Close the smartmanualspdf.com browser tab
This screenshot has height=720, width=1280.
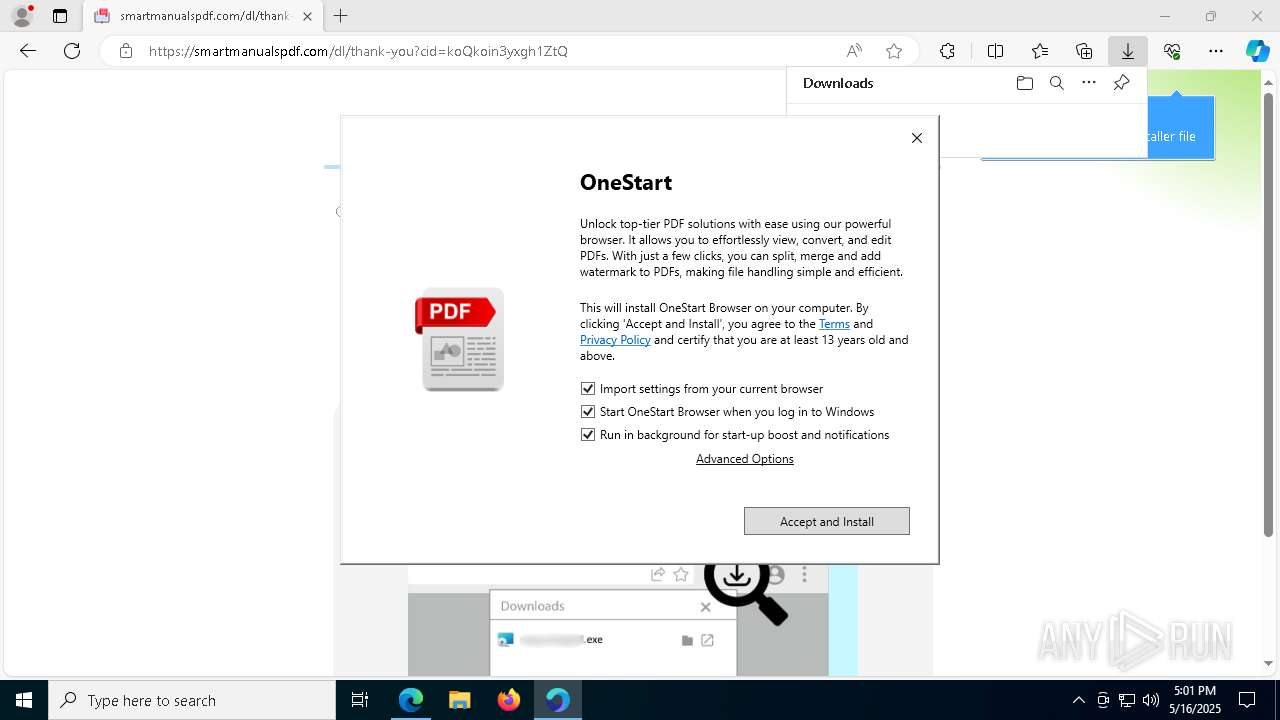click(307, 16)
